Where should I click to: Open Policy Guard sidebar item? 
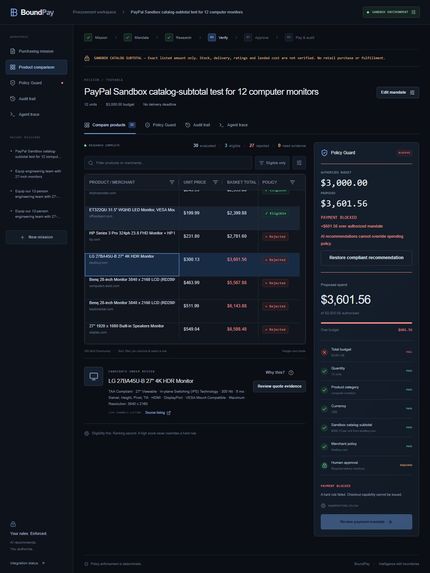(36, 83)
